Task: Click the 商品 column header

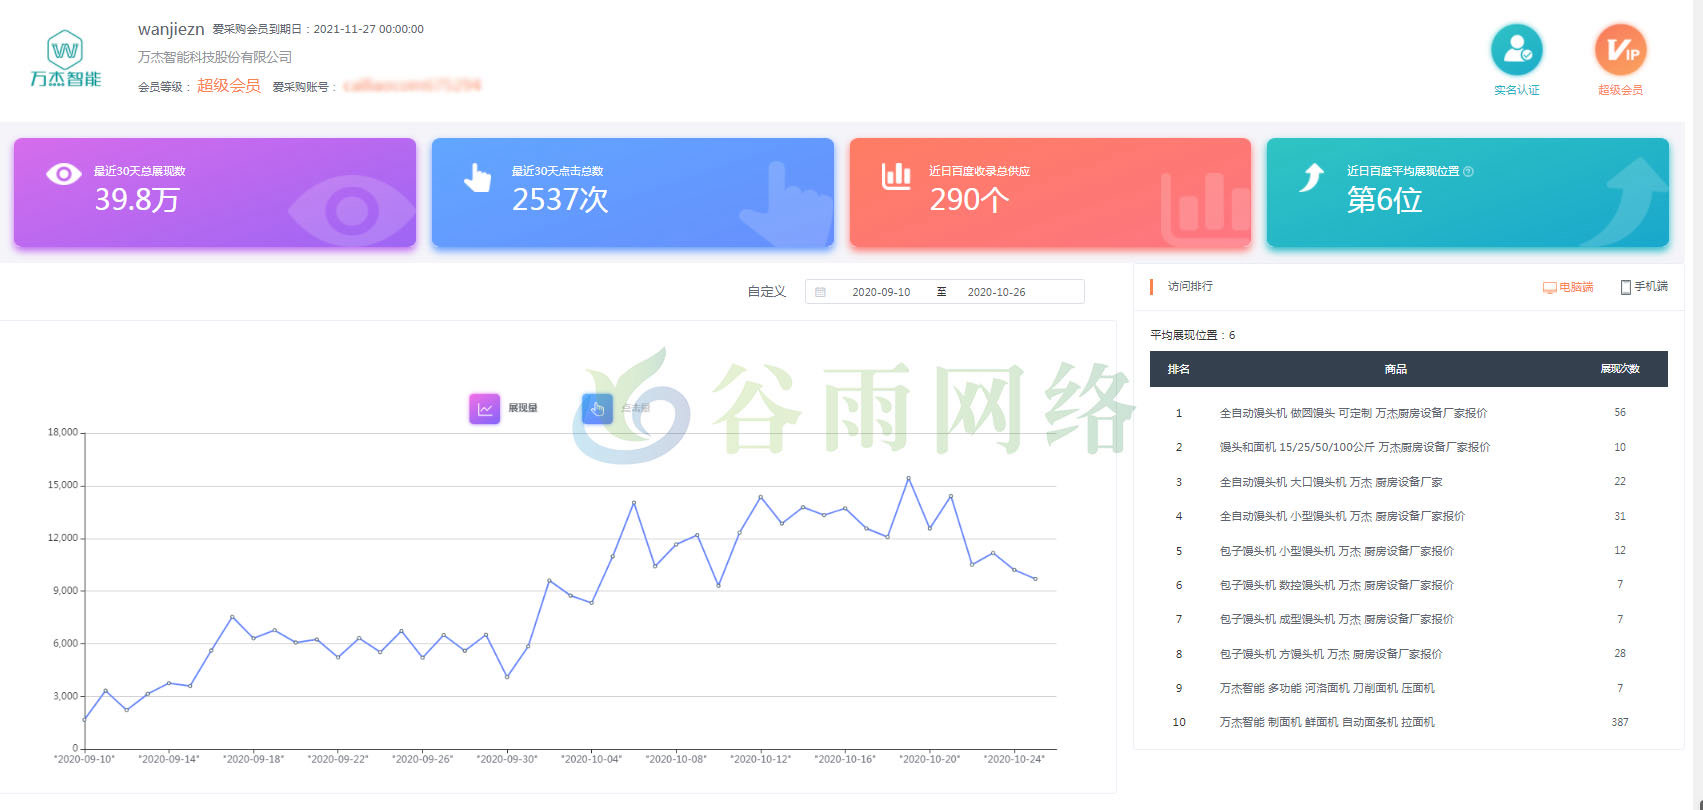Action: point(1396,369)
